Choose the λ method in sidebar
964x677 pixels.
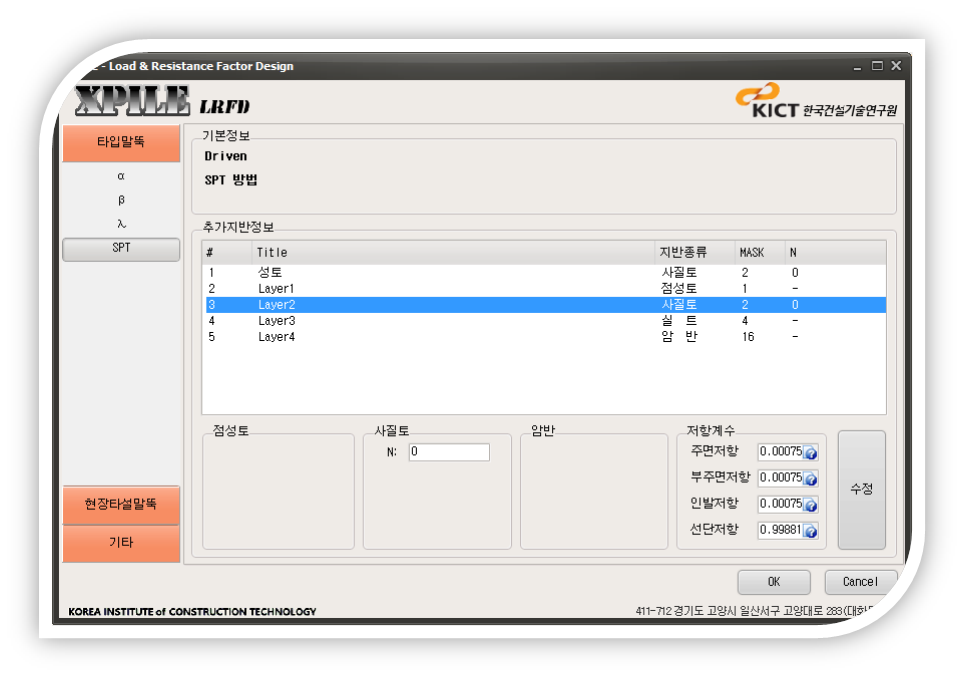(121, 224)
